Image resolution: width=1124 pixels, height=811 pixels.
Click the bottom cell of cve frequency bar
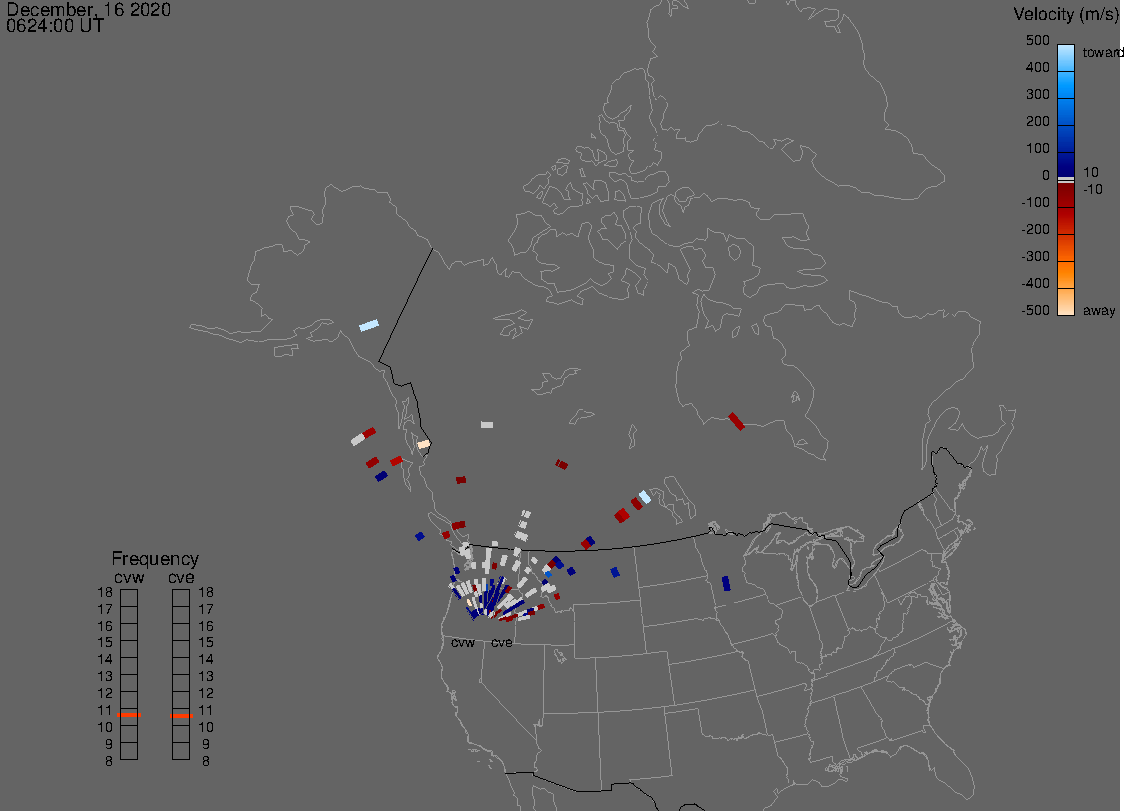pos(181,751)
